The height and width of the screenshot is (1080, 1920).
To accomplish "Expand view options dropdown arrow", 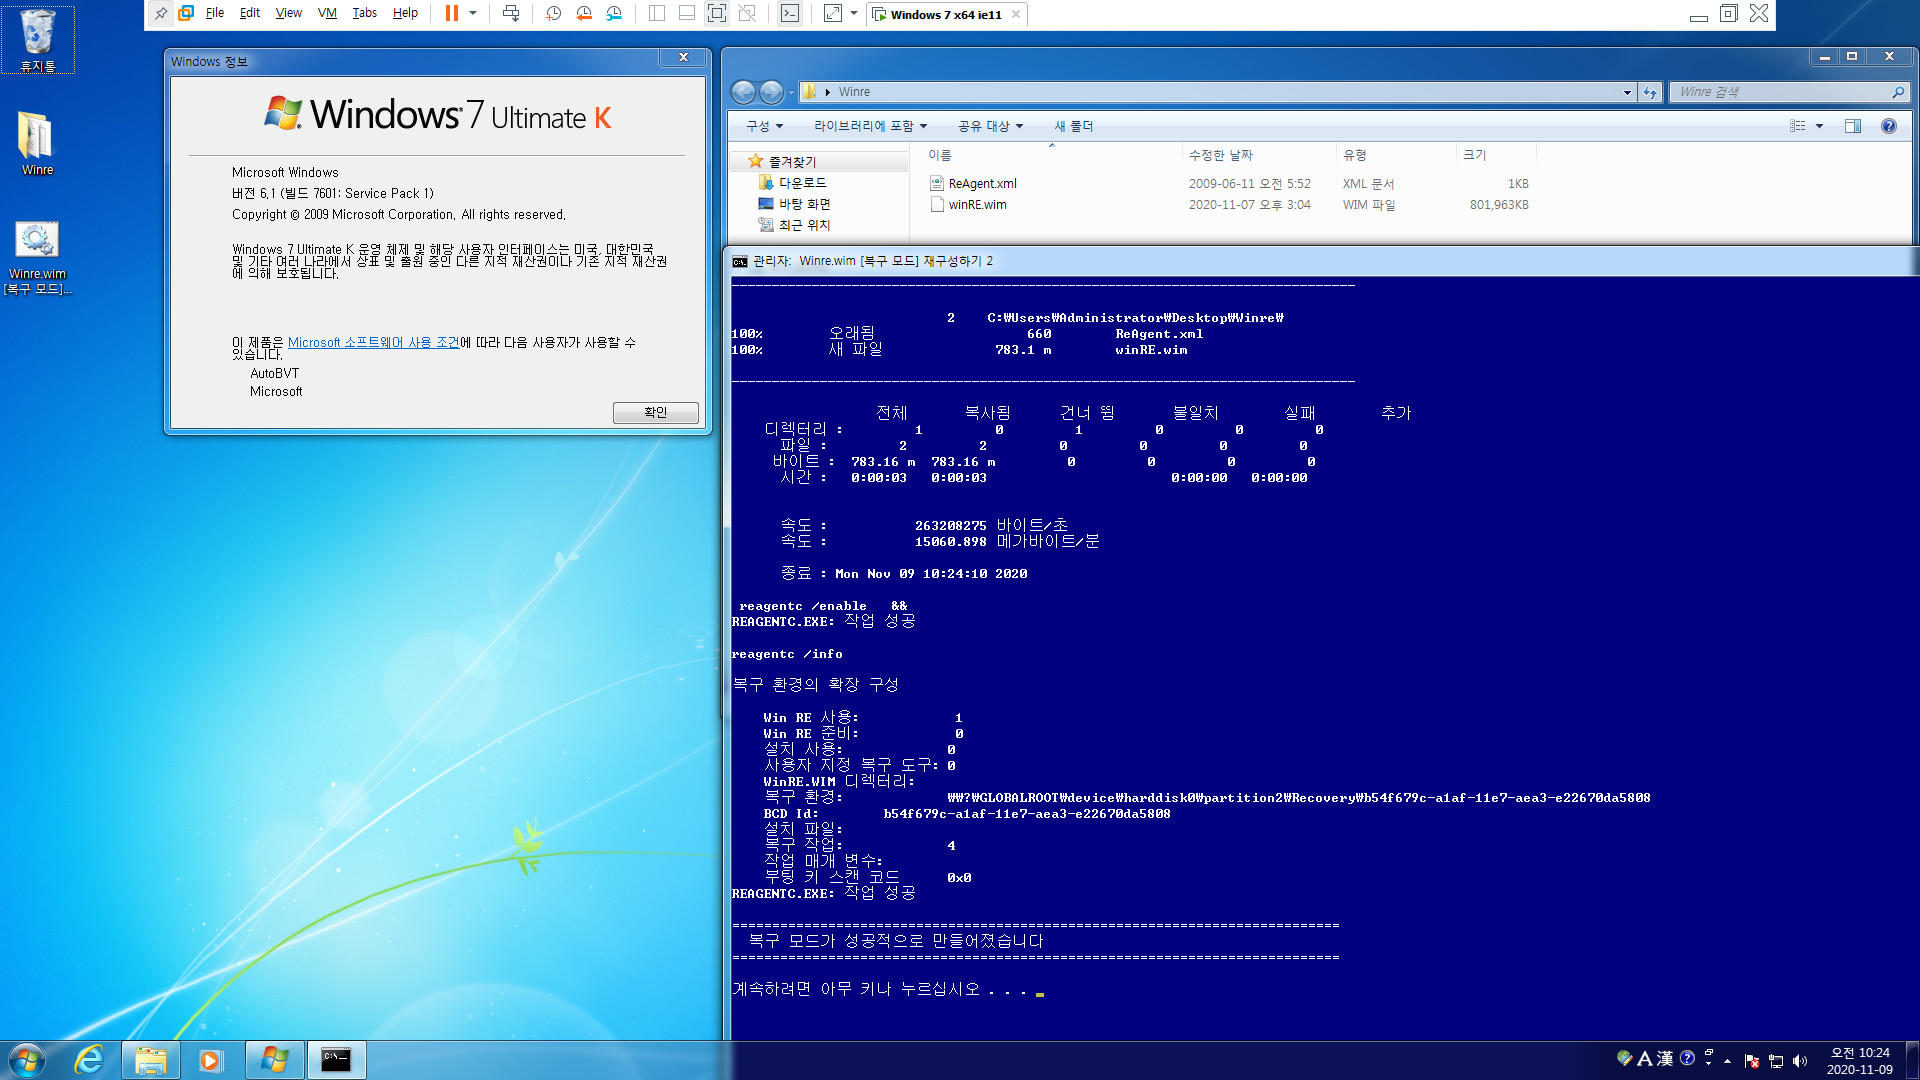I will [1819, 126].
